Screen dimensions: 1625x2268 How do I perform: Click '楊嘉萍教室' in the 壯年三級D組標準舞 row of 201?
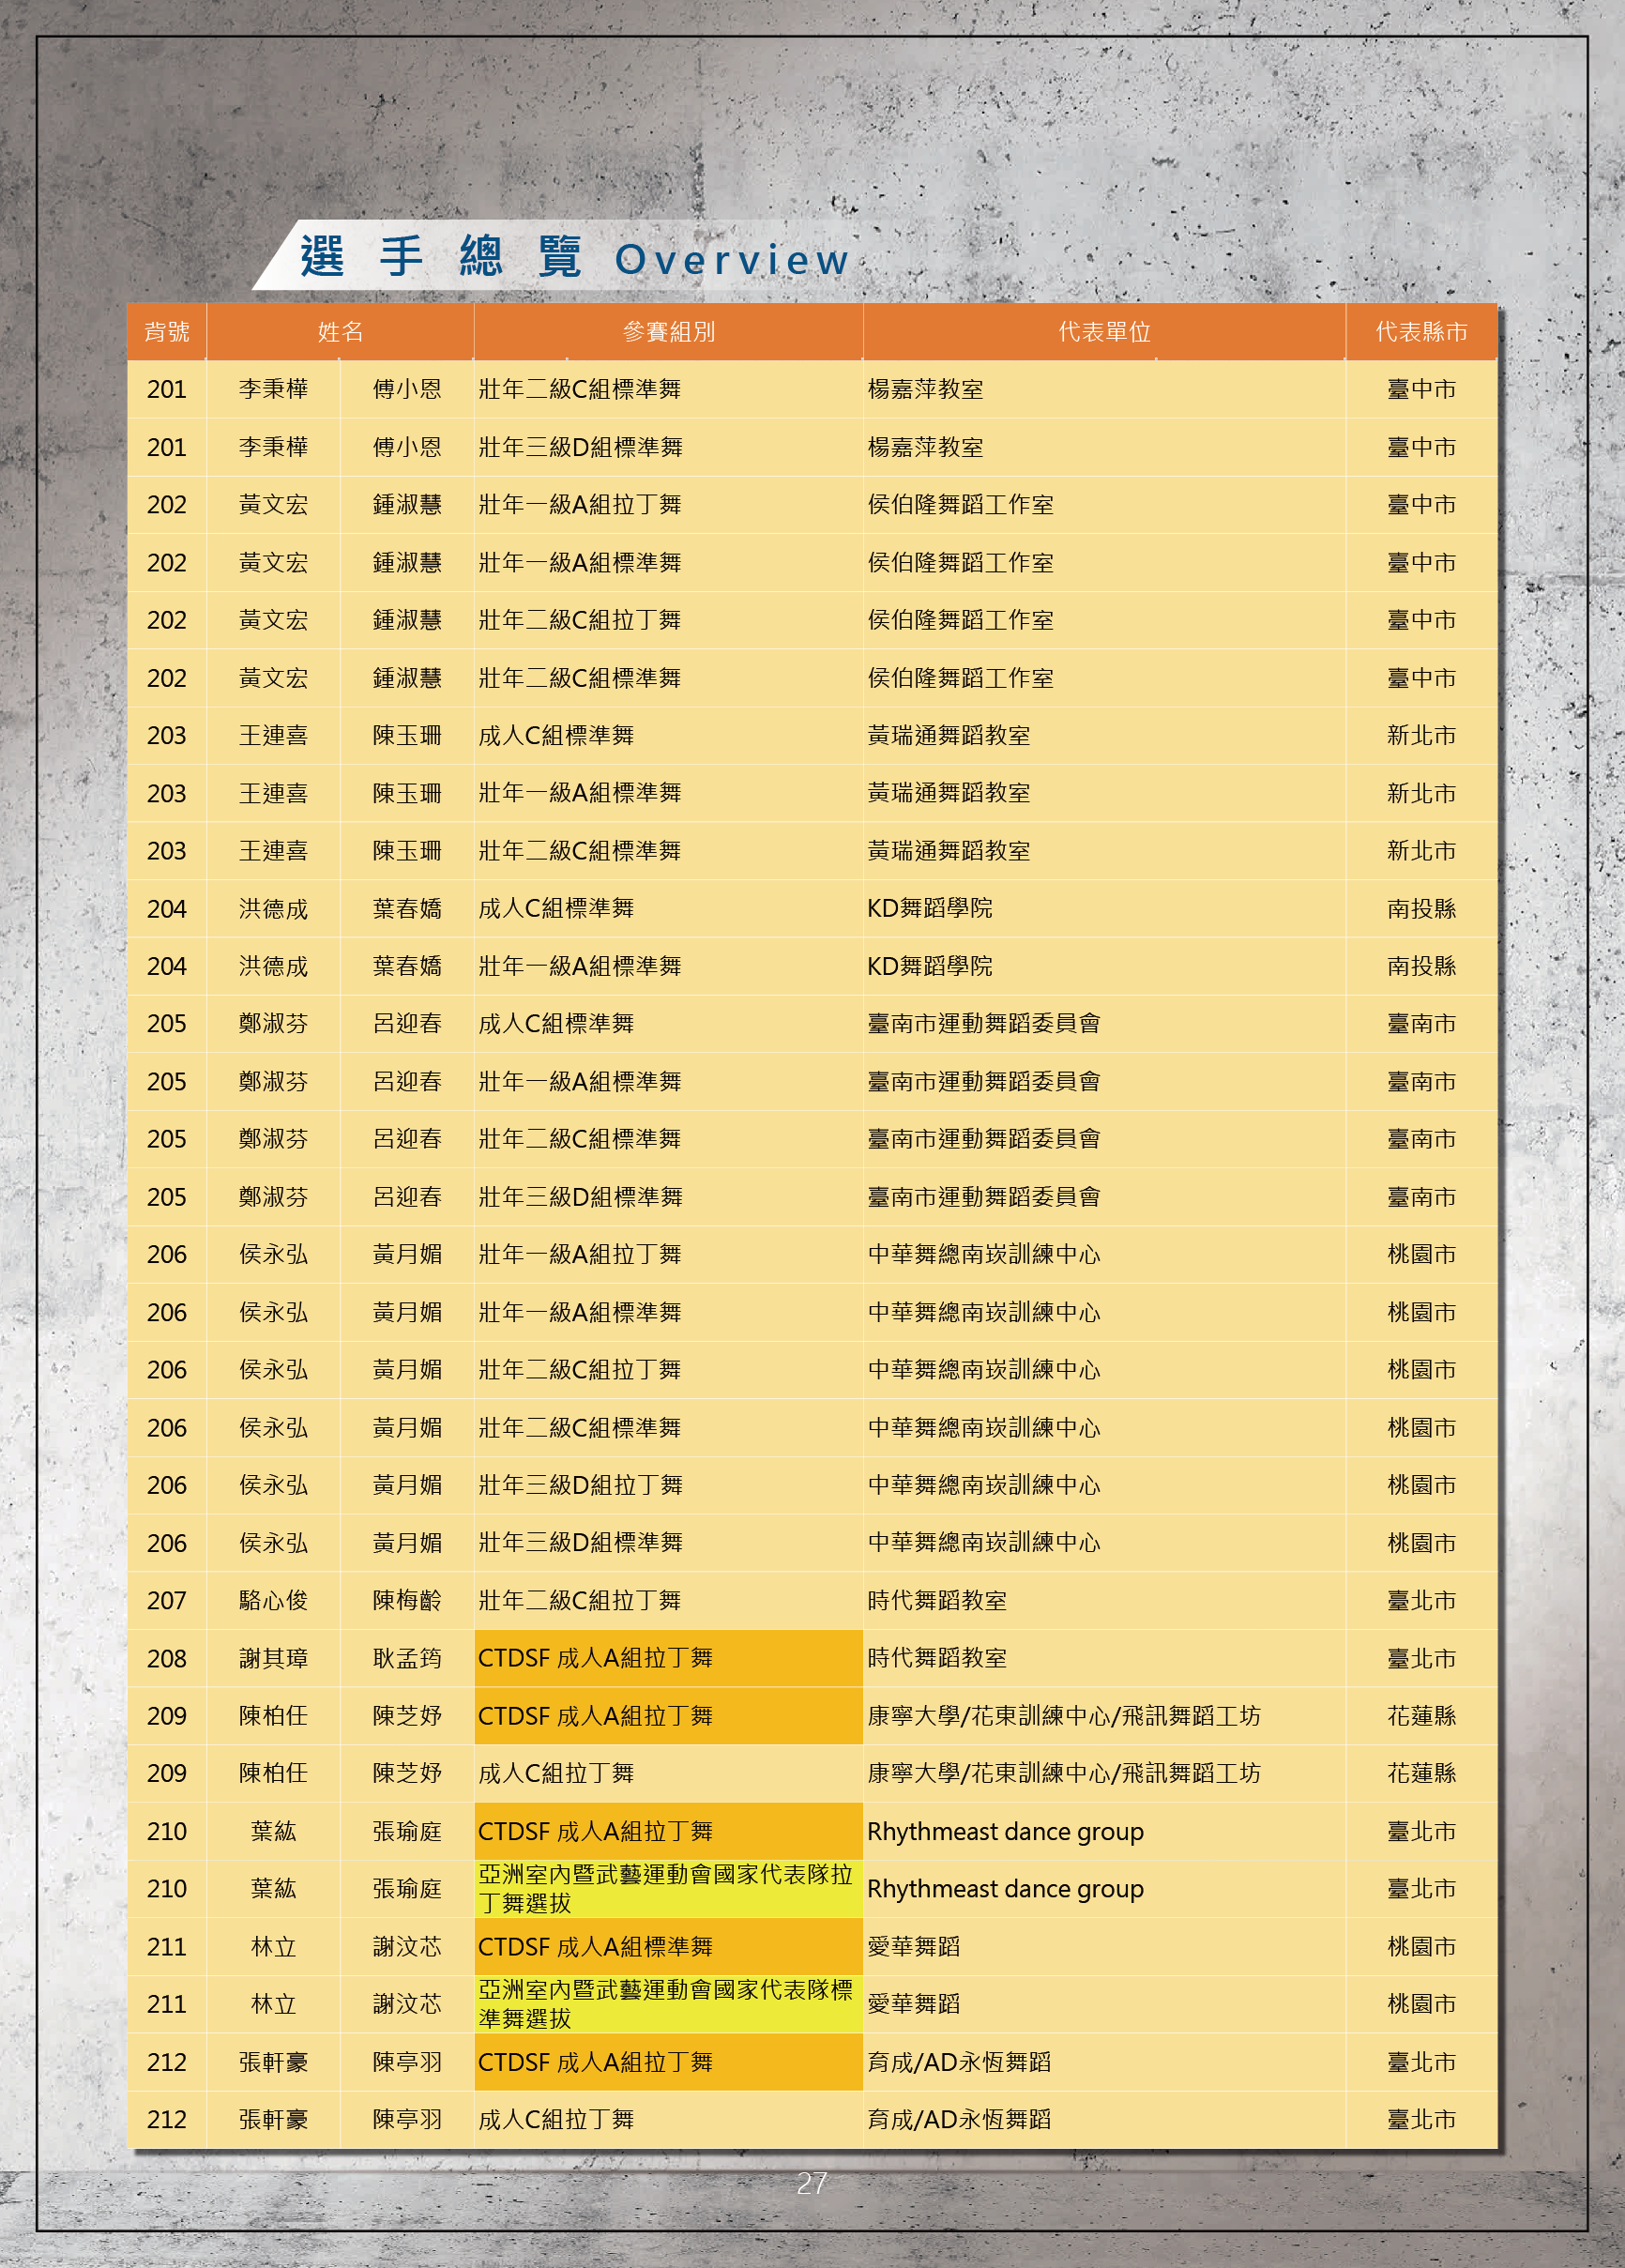coord(925,447)
